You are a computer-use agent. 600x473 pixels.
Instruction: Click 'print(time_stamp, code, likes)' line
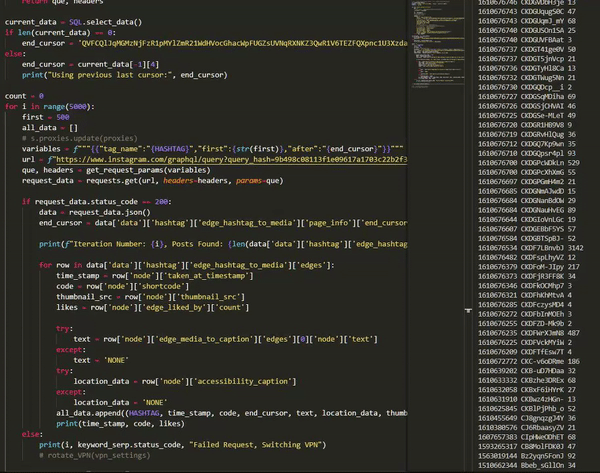pos(120,424)
